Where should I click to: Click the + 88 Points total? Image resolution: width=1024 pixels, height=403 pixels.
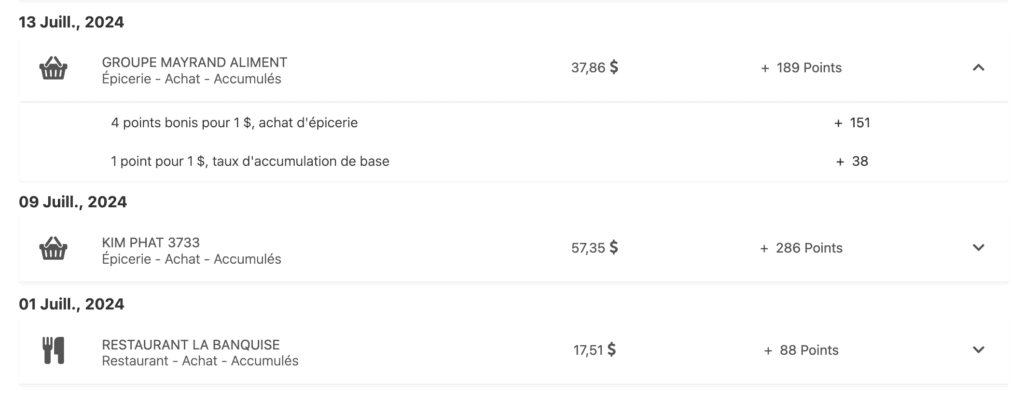[801, 350]
